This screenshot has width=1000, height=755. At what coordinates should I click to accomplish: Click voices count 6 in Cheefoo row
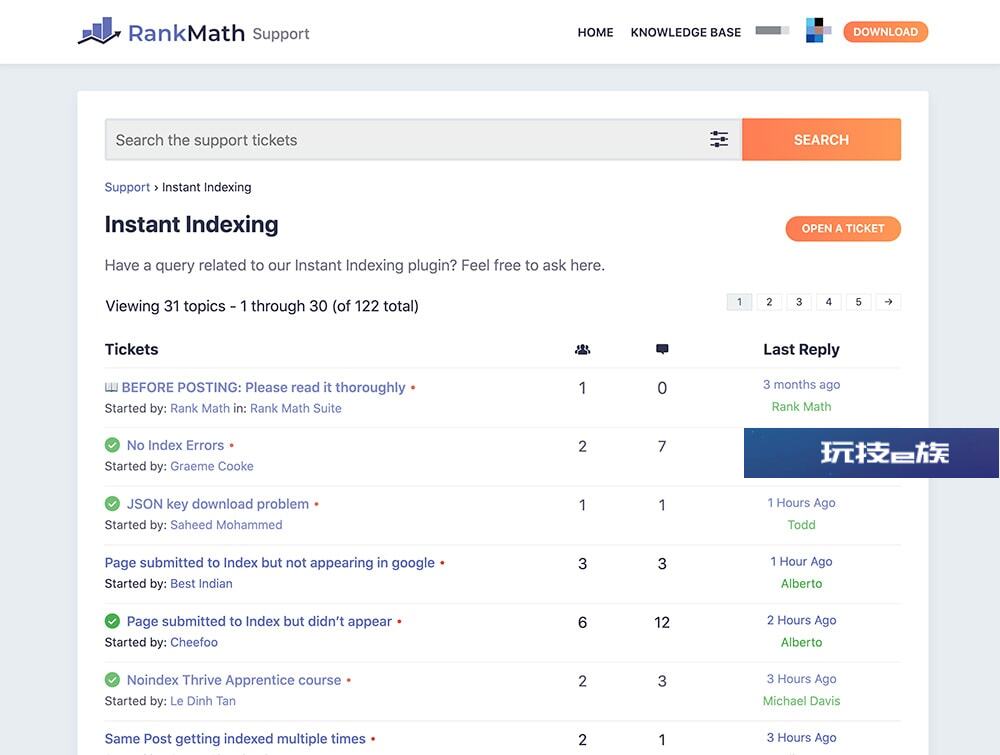tap(582, 622)
